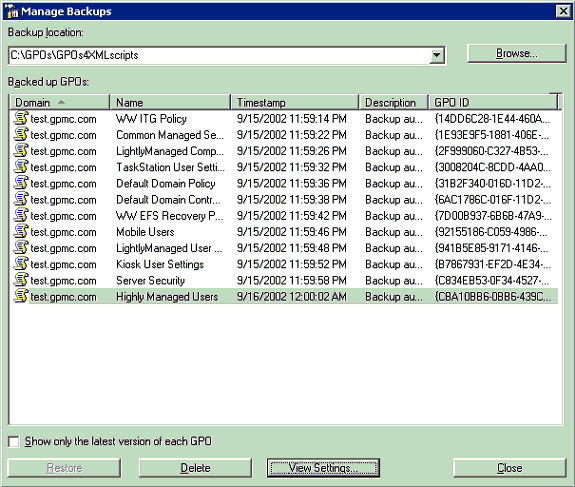Select Server Security name
This screenshot has width=575, height=487.
click(x=150, y=280)
